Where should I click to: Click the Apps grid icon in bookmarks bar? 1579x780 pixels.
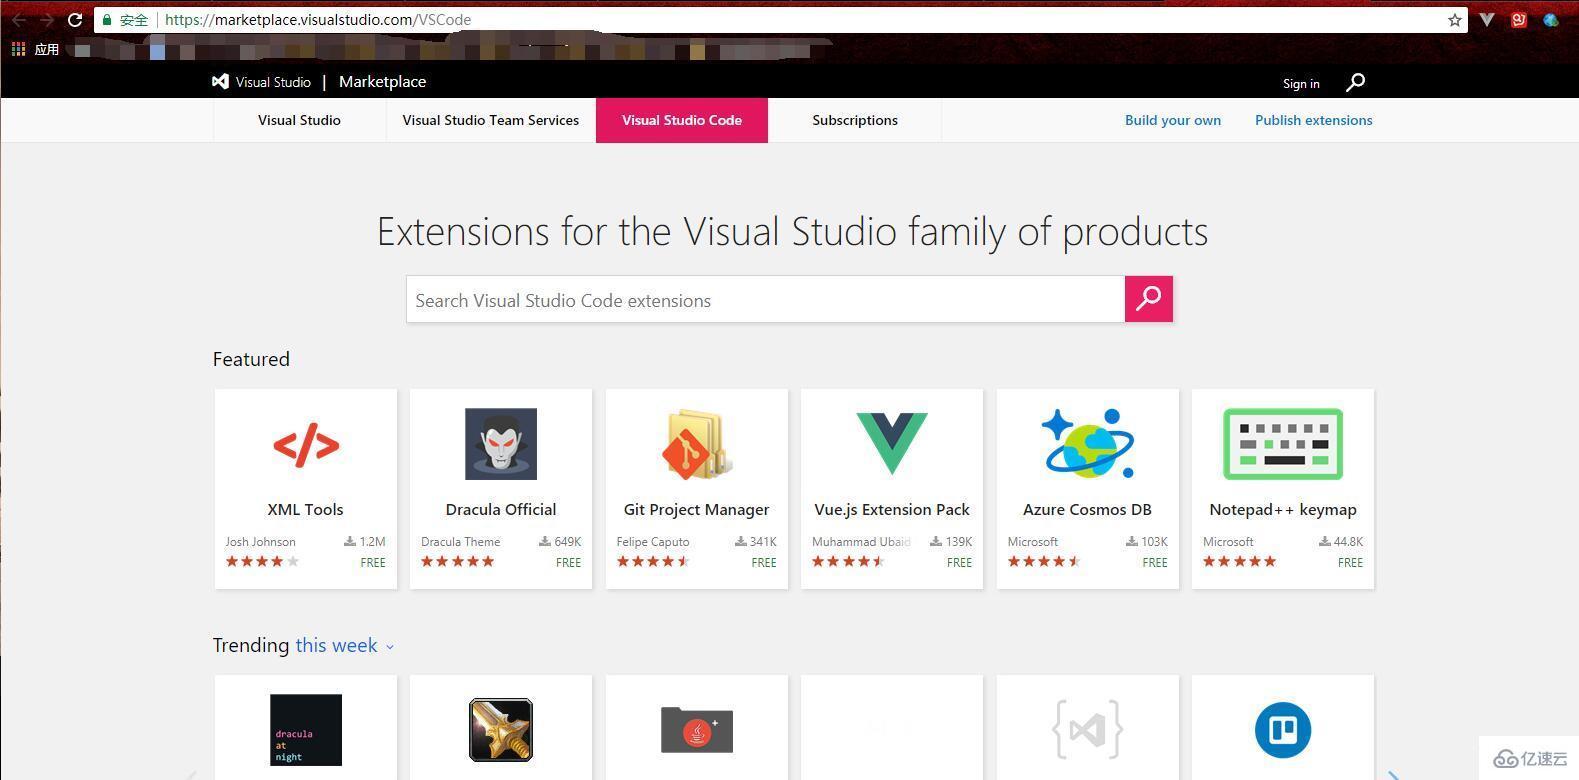tap(18, 48)
